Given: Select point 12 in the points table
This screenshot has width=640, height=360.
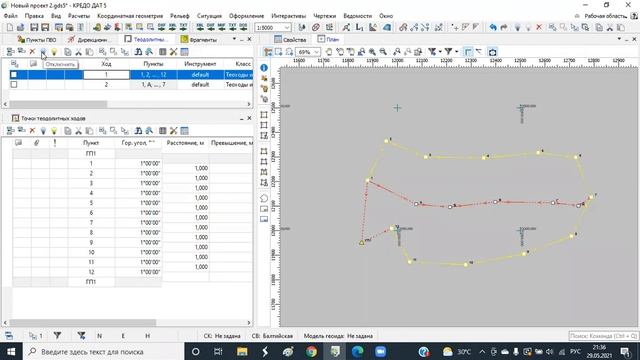Looking at the screenshot, I should click(91, 272).
